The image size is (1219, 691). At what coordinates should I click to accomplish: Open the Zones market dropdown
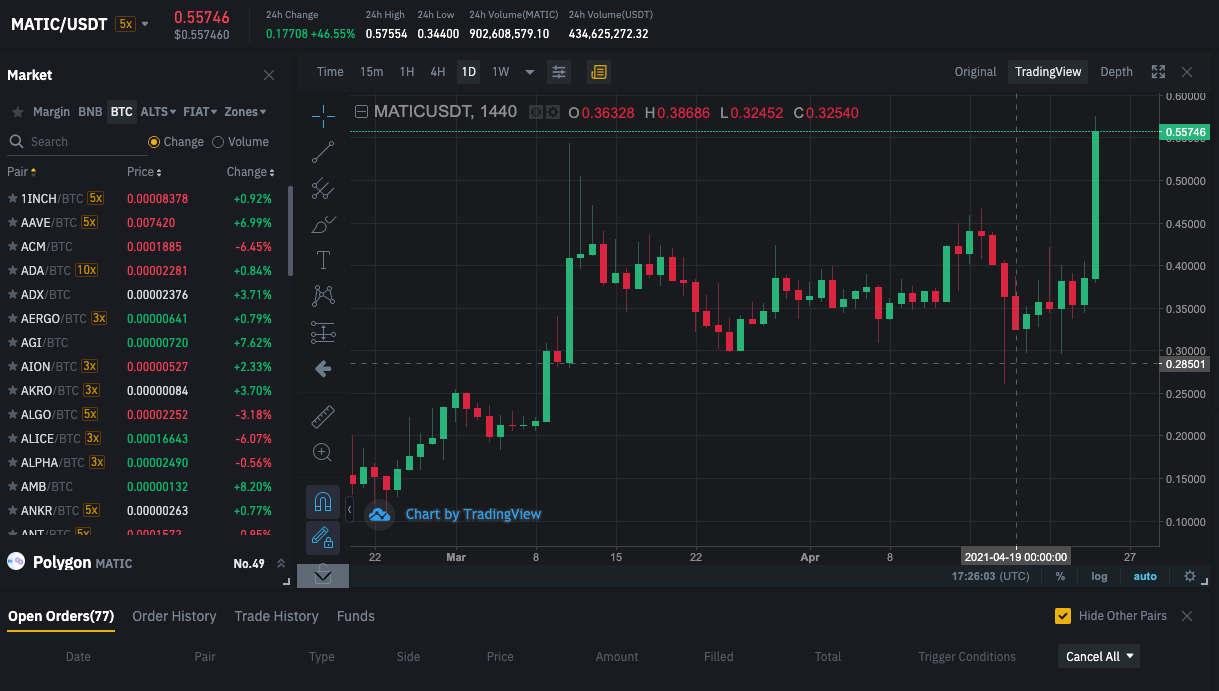pyautogui.click(x=245, y=112)
